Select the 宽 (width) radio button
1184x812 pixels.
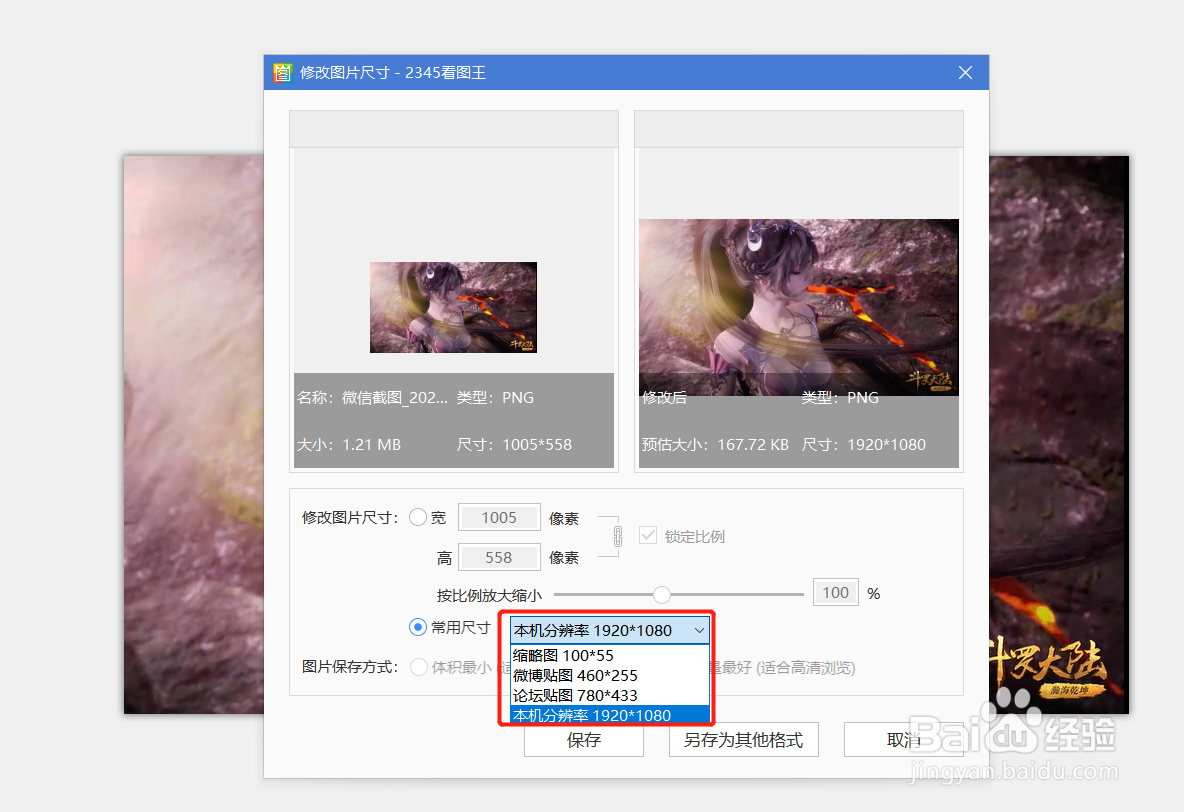[418, 517]
